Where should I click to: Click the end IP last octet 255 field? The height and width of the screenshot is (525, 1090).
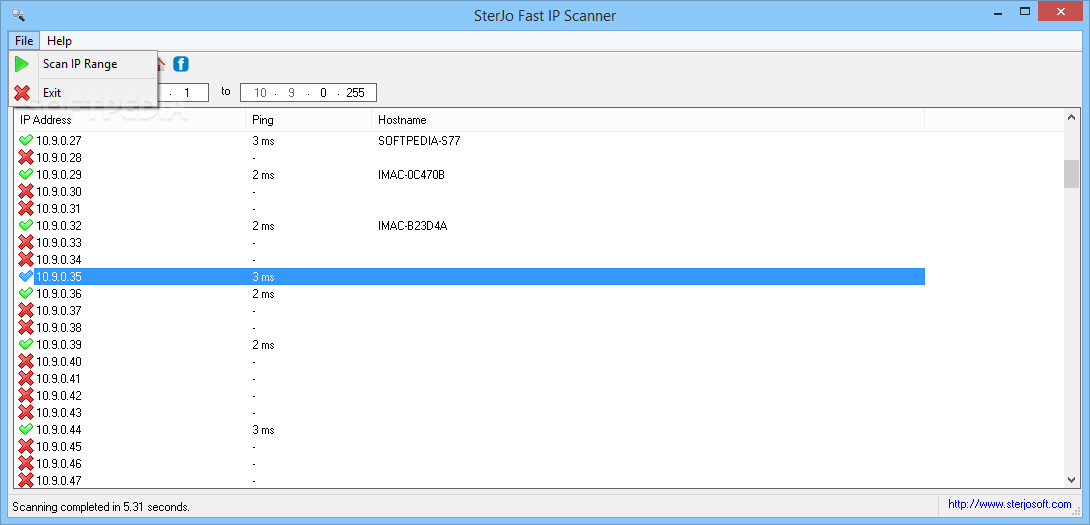point(355,92)
